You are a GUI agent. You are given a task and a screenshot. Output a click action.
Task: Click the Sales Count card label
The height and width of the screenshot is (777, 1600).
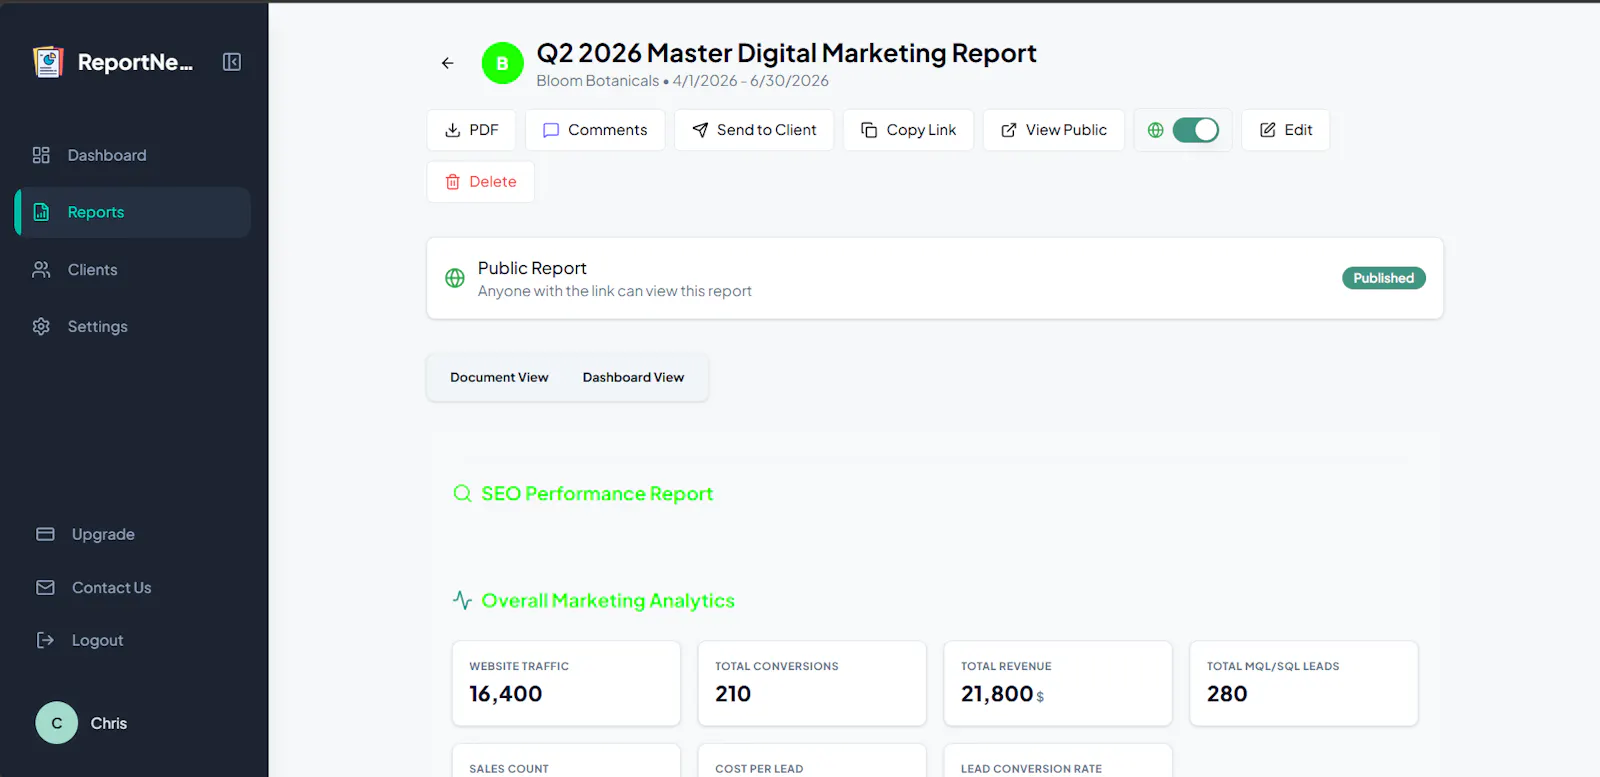click(x=509, y=769)
